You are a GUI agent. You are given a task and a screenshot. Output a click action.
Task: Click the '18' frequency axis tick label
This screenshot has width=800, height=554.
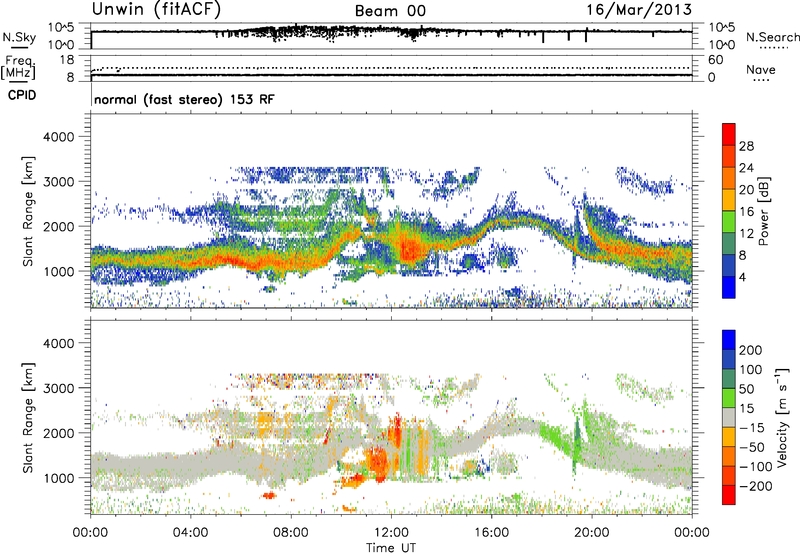coord(67,60)
